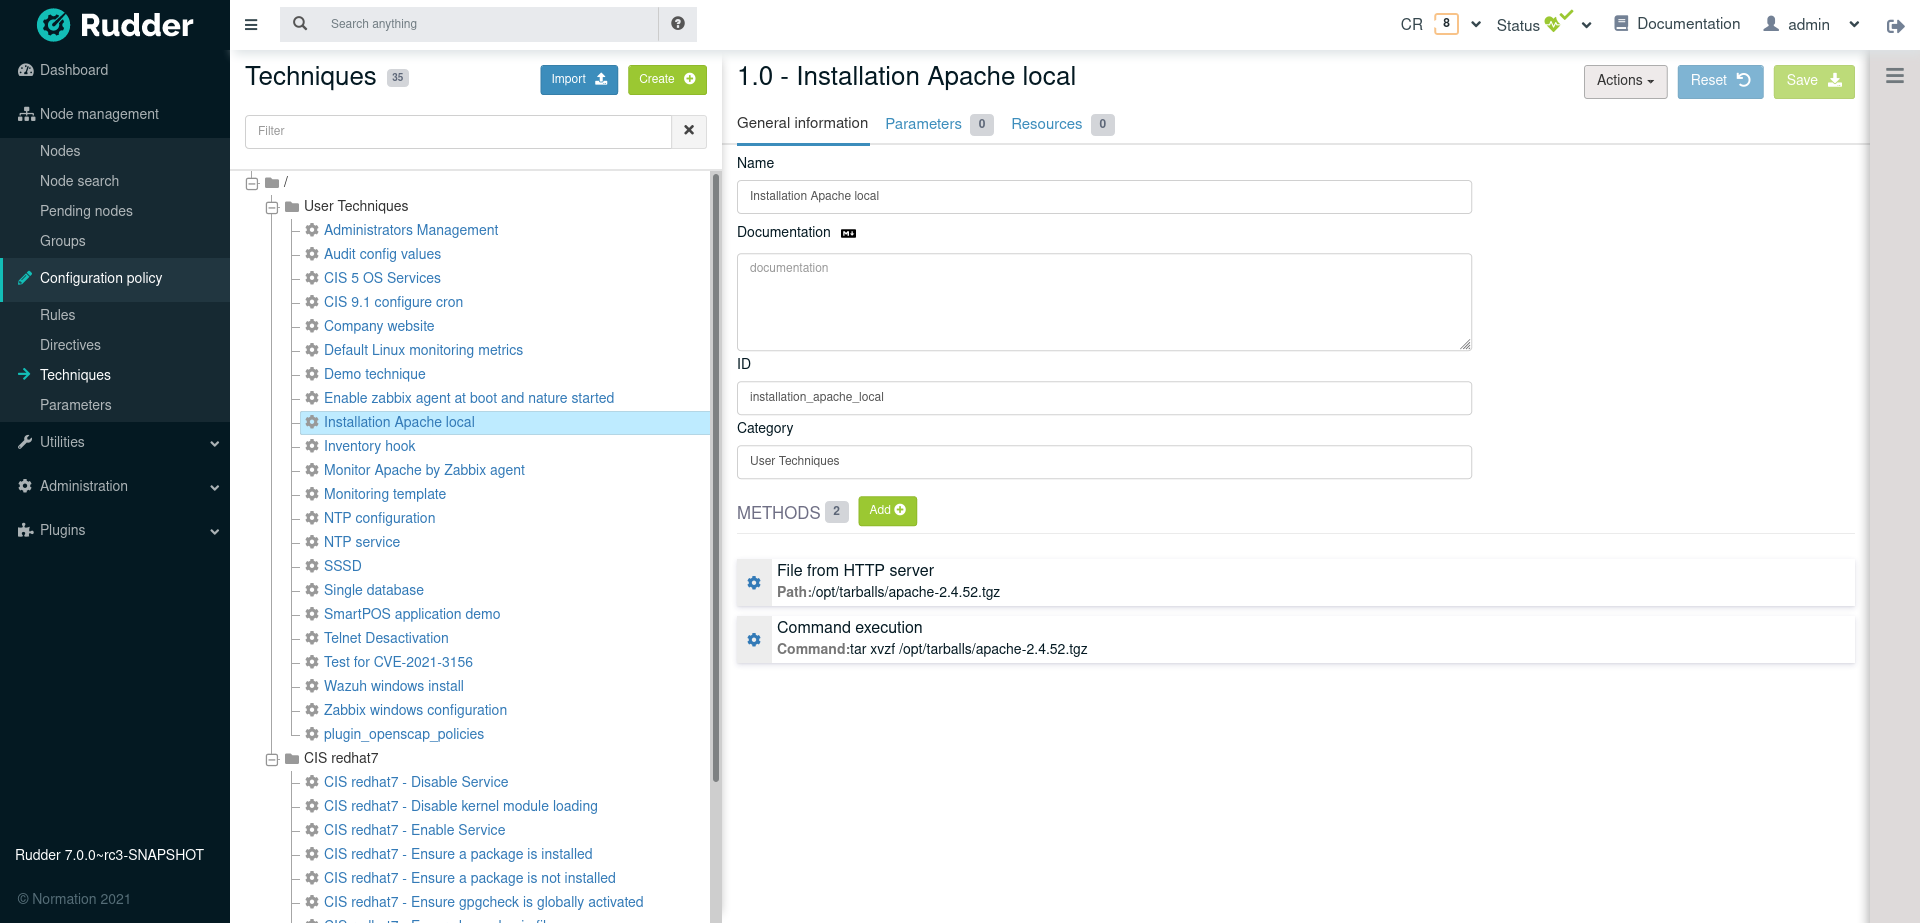
Task: Click gear icon of File from HTTP server method
Action: coord(754,583)
